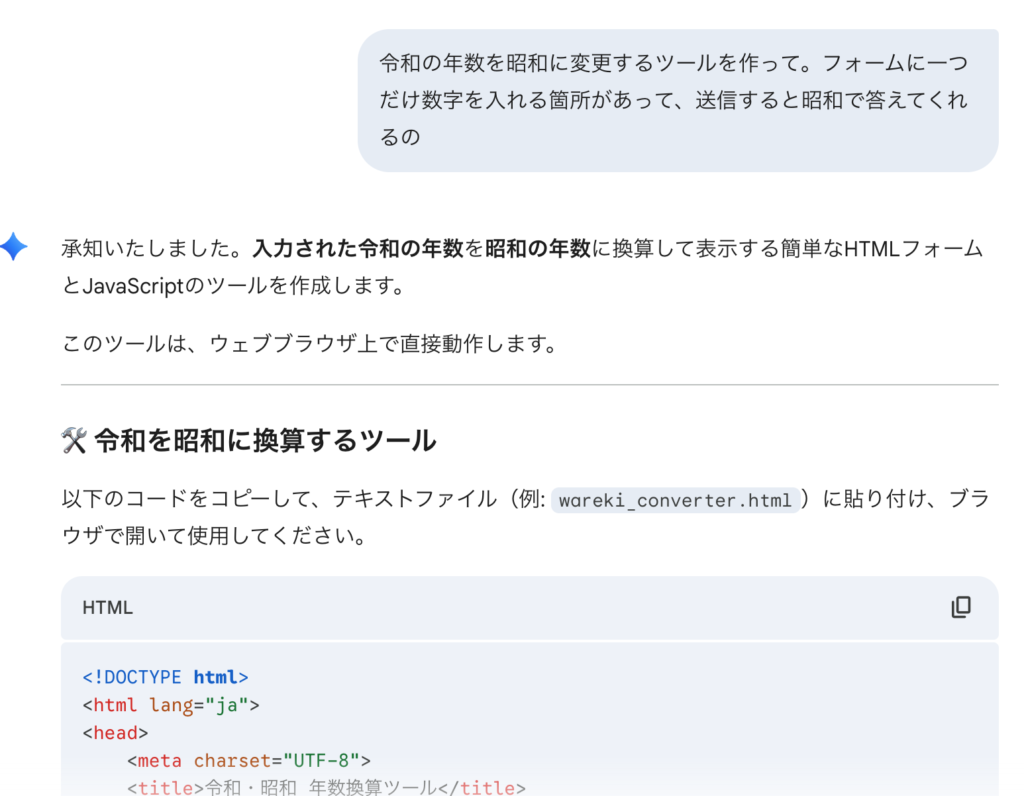Click the <html lang="ja"> code line
The height and width of the screenshot is (796, 1024).
coord(170,705)
